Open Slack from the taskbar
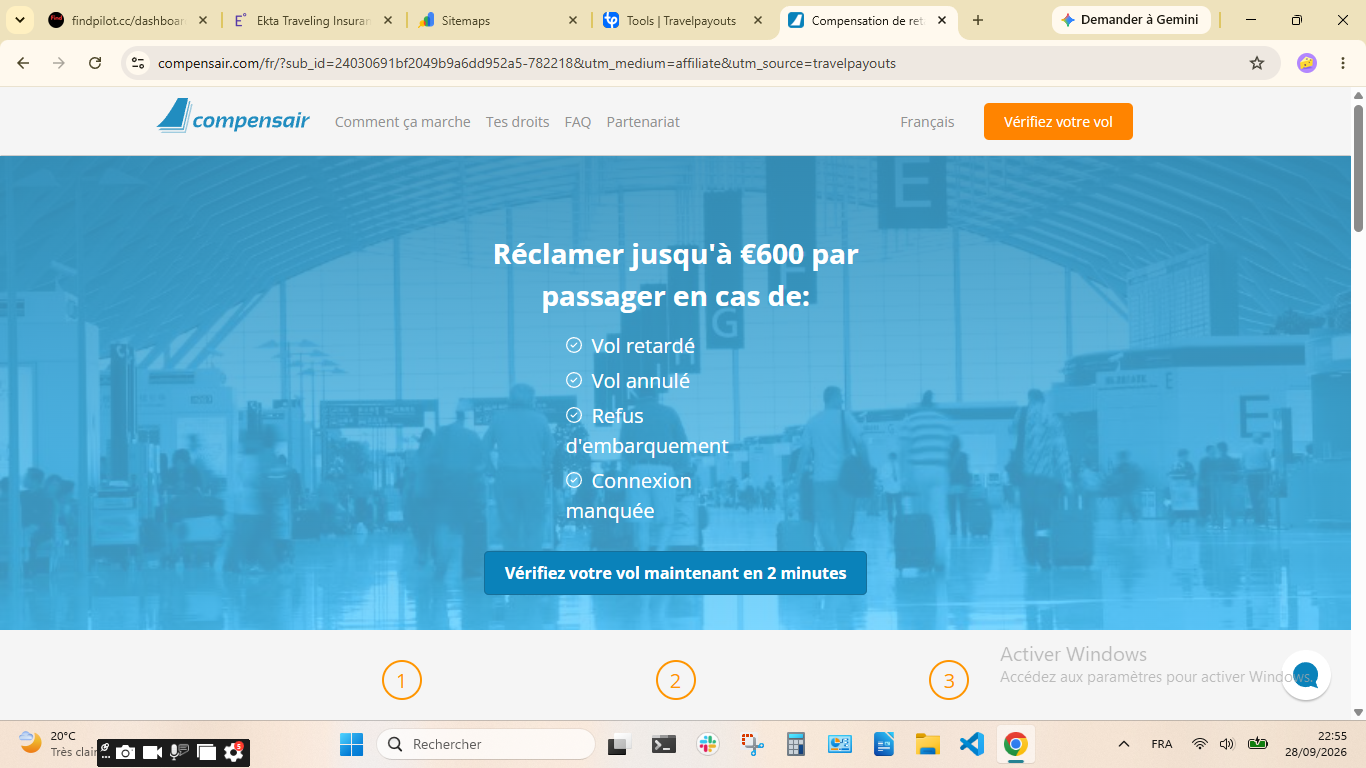The width and height of the screenshot is (1366, 768). (x=708, y=744)
